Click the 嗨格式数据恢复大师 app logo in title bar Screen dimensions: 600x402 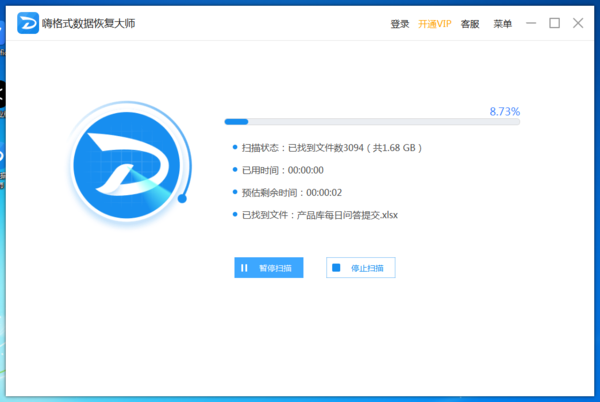coord(28,23)
